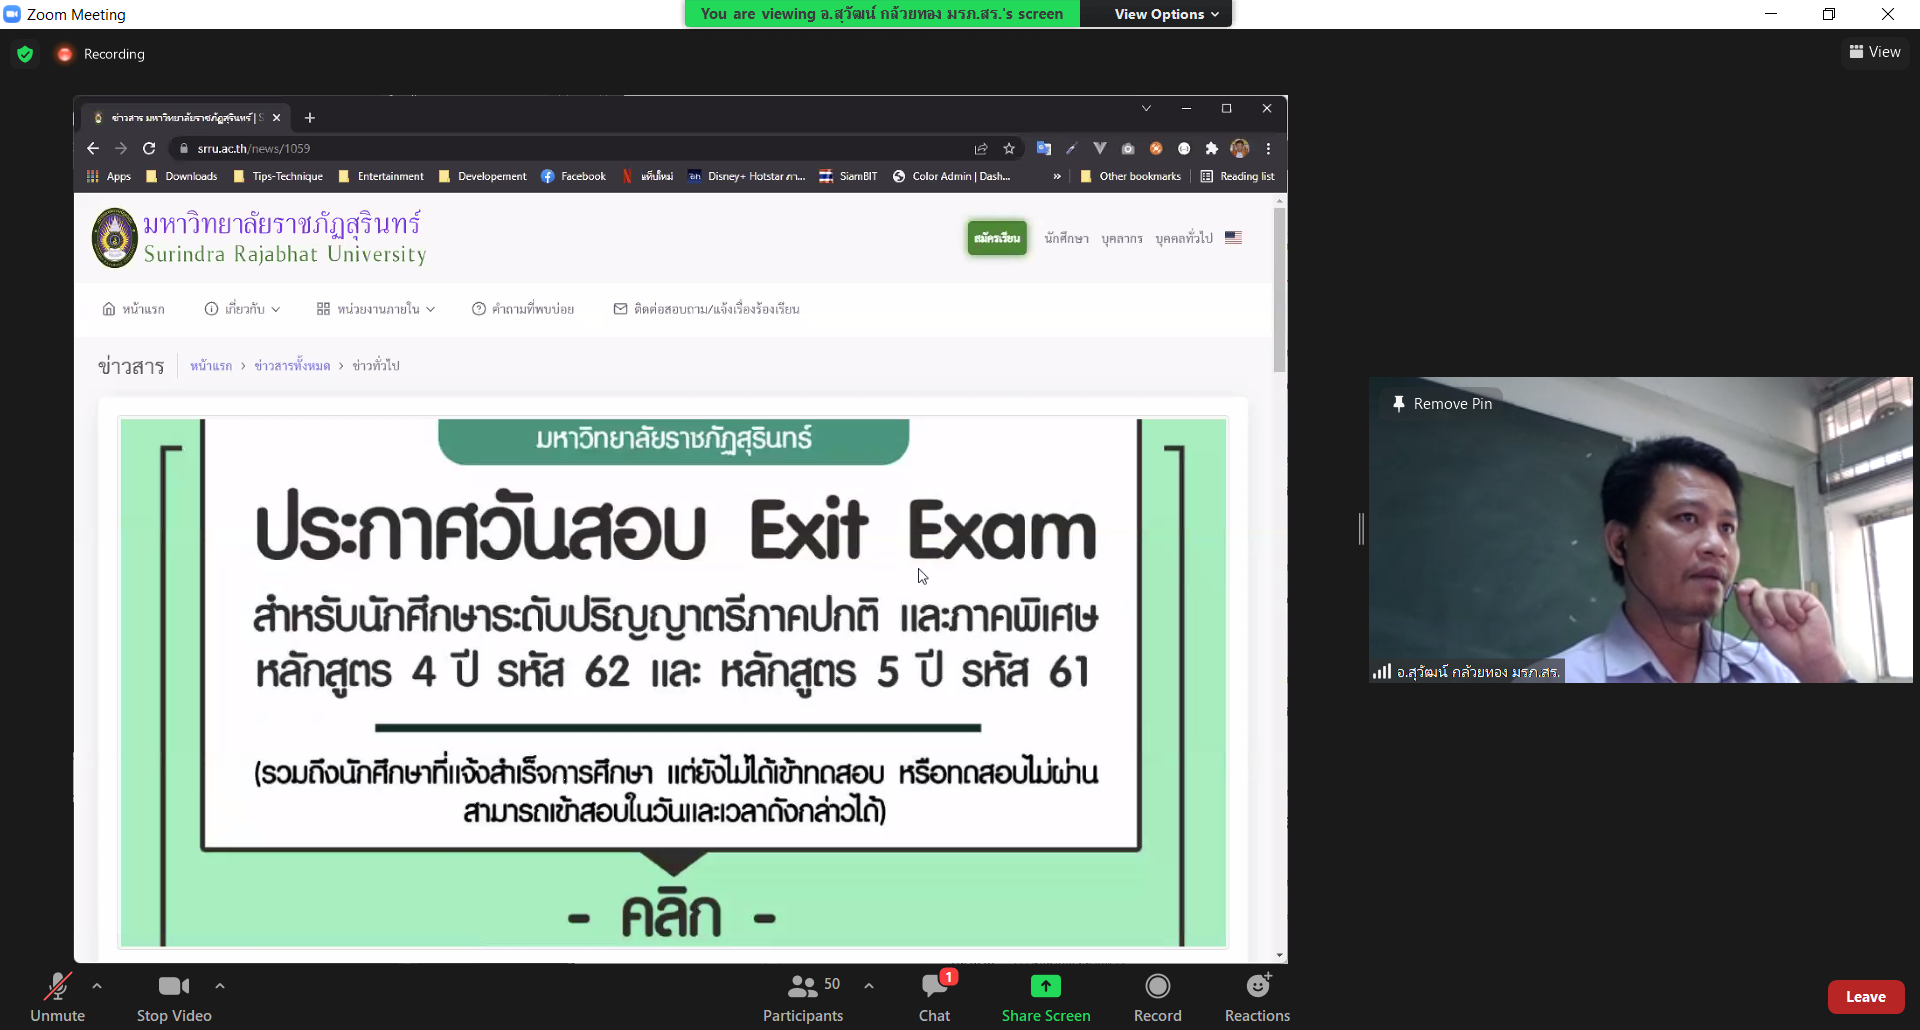Expand video settings arrow beside Stop Video
1920x1030 pixels.
tap(220, 986)
